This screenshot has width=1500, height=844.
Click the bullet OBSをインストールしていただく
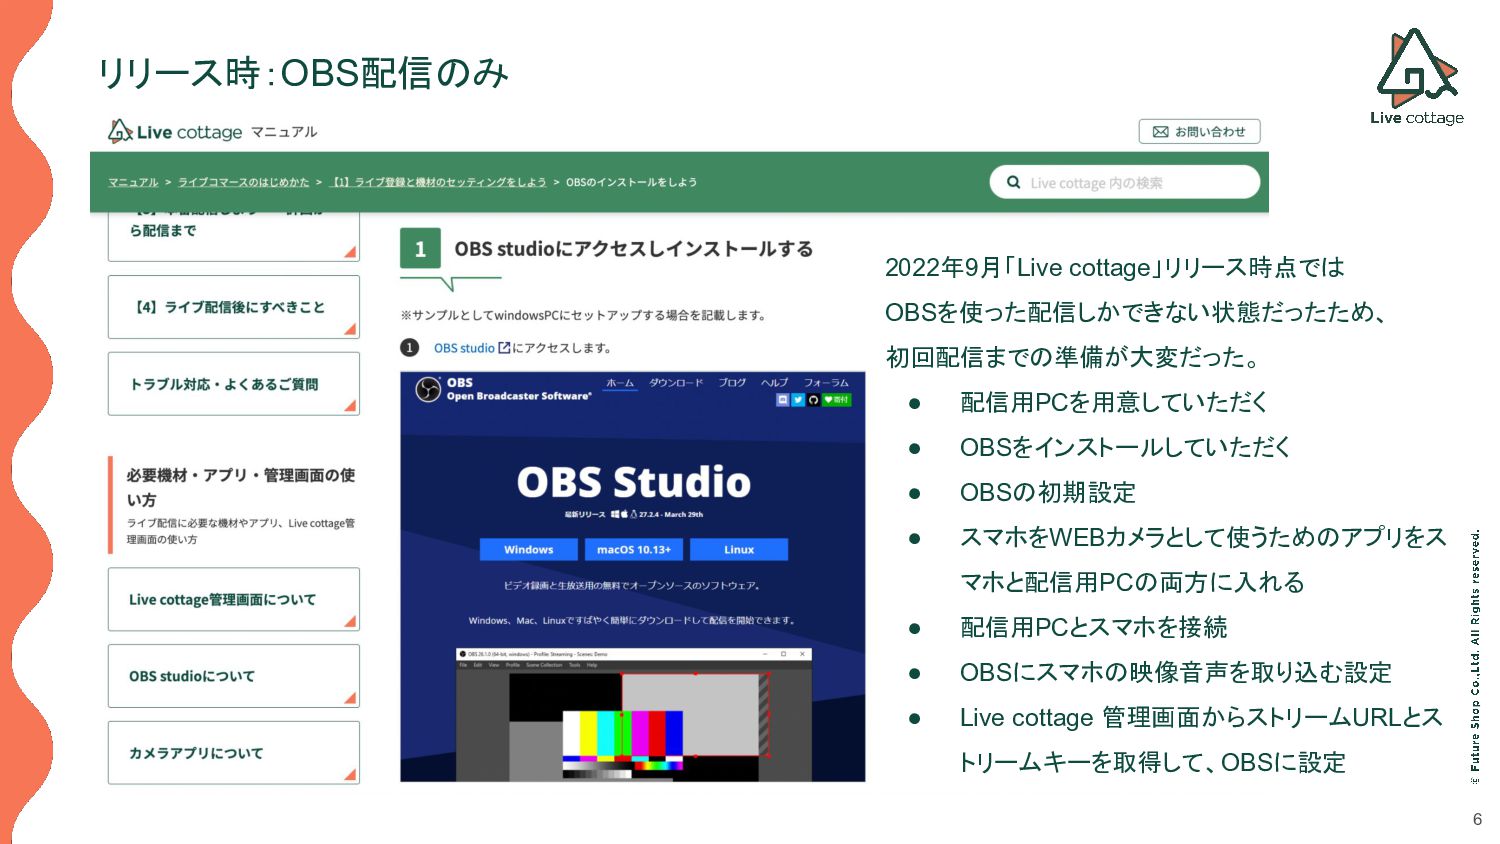(1125, 447)
